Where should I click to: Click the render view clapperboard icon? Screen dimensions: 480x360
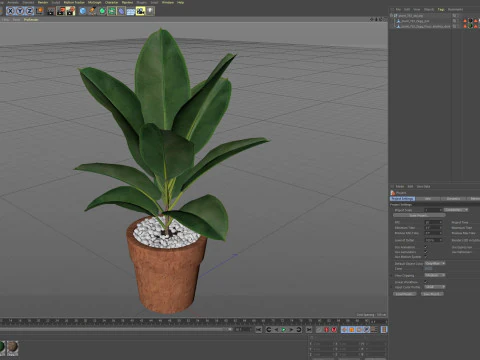(51, 11)
